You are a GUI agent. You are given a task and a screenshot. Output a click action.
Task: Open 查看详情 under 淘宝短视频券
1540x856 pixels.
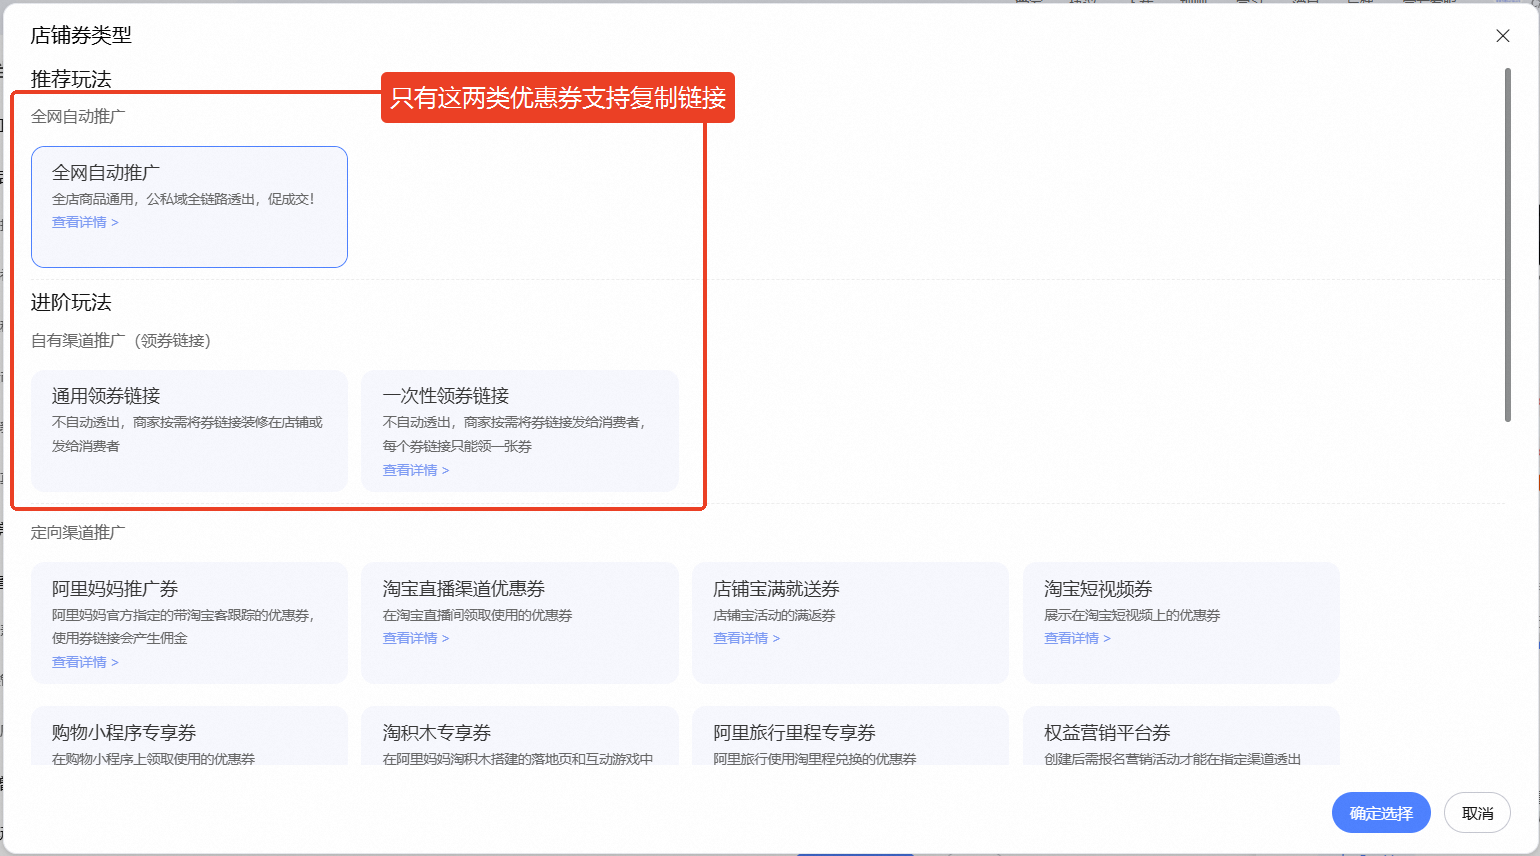(1077, 639)
